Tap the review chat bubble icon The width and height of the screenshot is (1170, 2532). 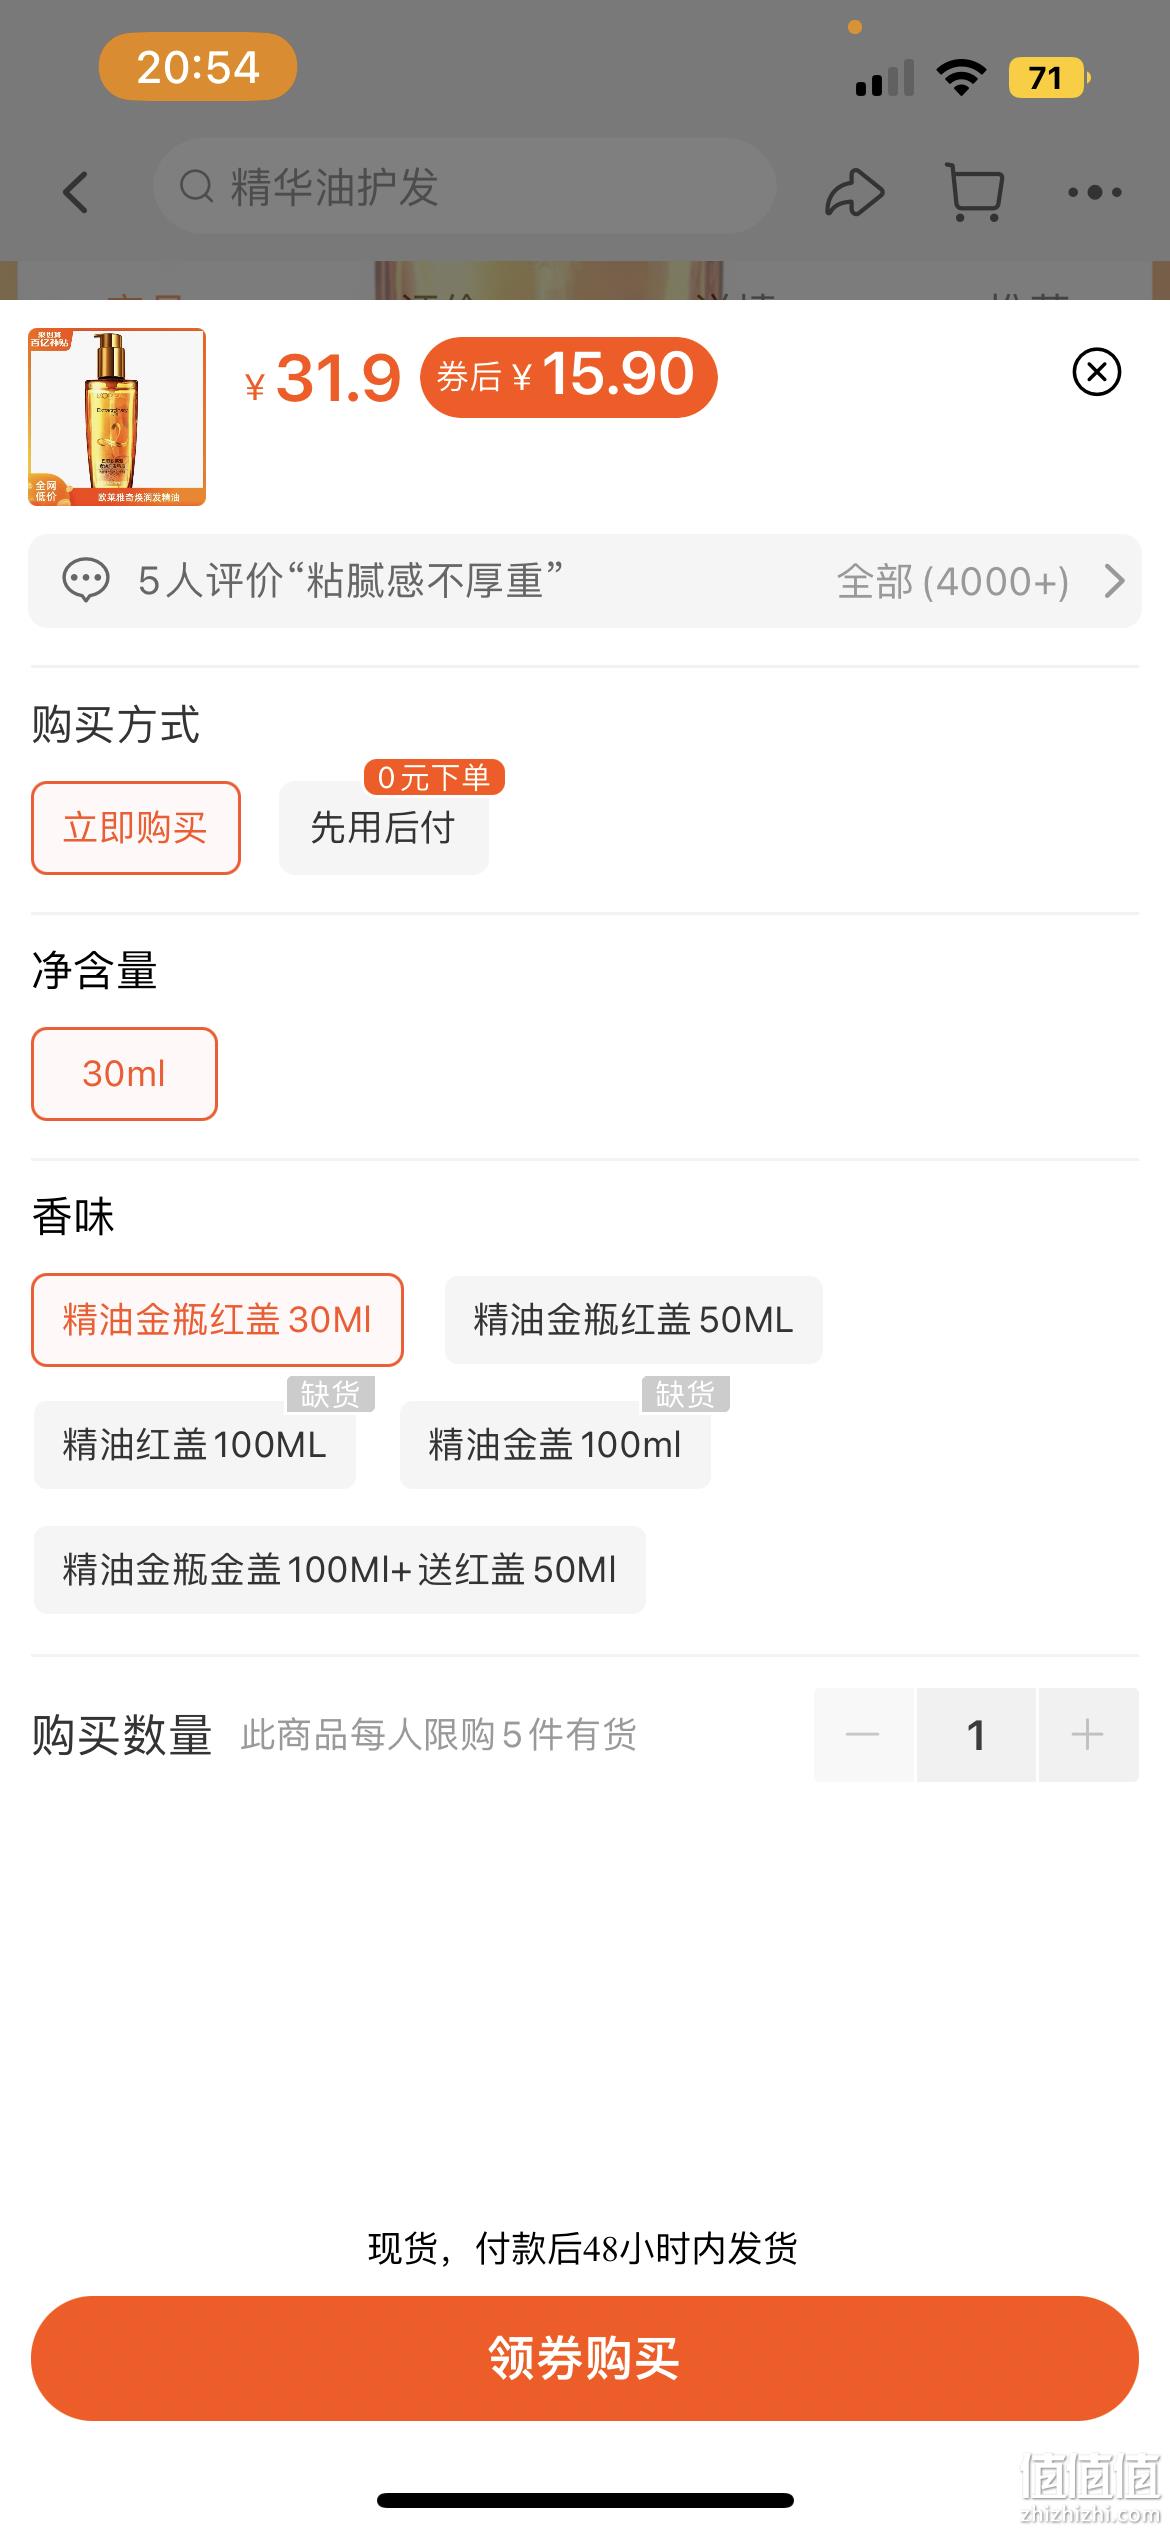click(x=86, y=581)
